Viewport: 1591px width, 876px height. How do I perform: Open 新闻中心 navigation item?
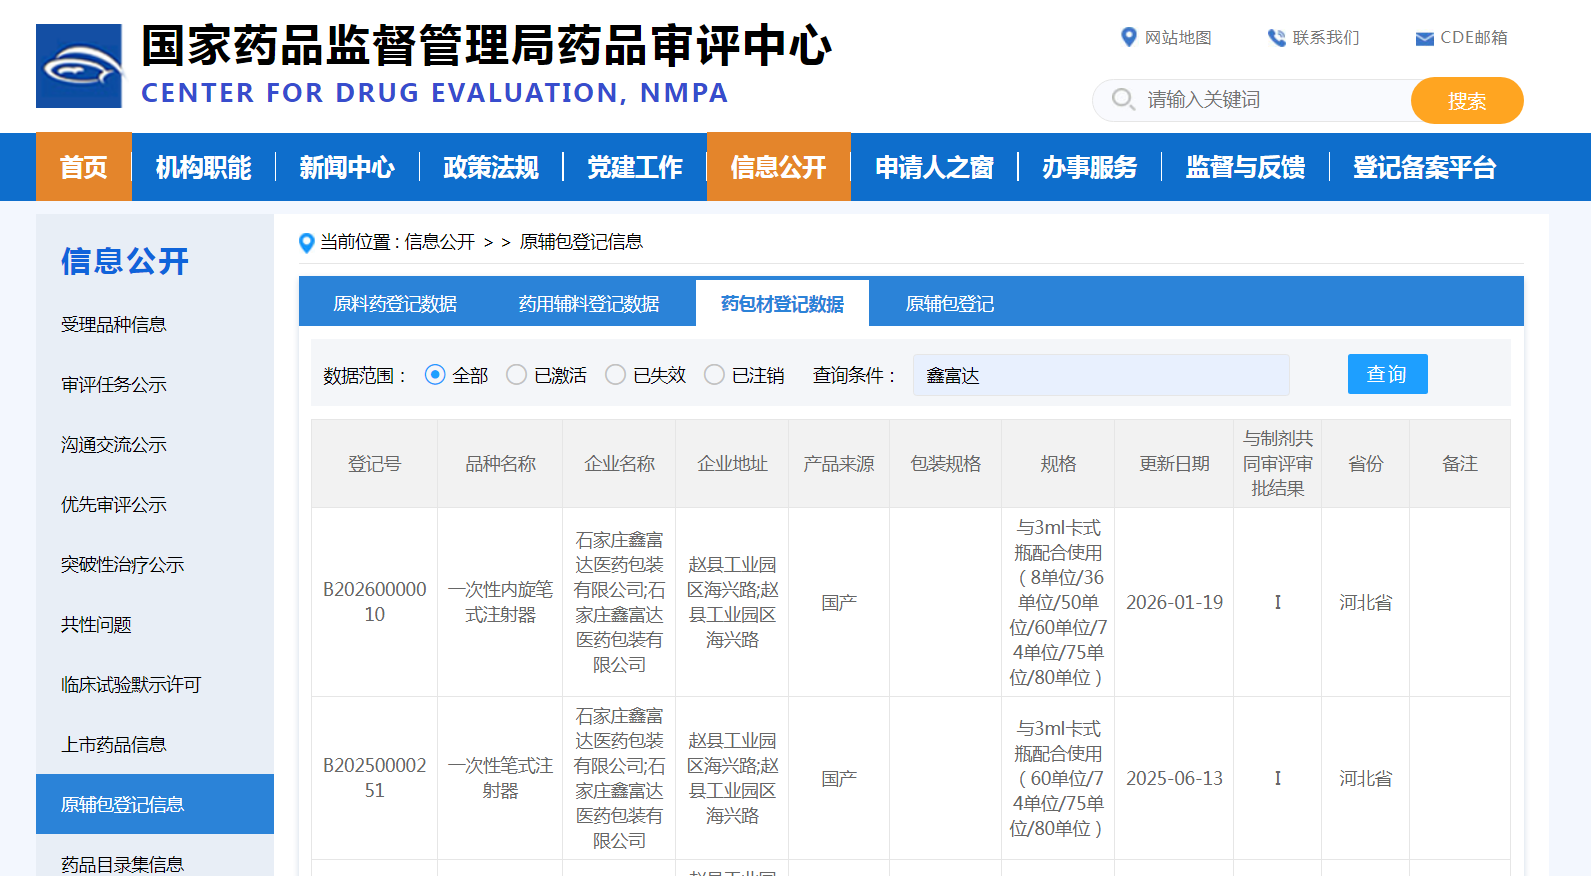[x=347, y=167]
